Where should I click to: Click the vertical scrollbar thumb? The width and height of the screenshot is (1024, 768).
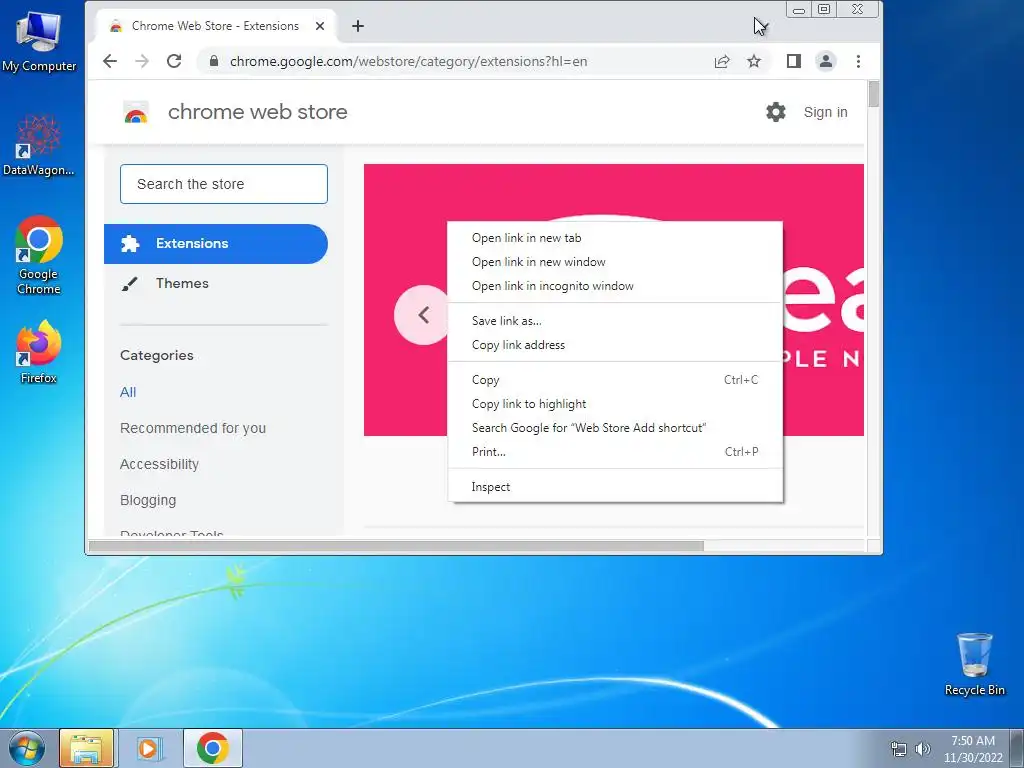tap(873, 94)
